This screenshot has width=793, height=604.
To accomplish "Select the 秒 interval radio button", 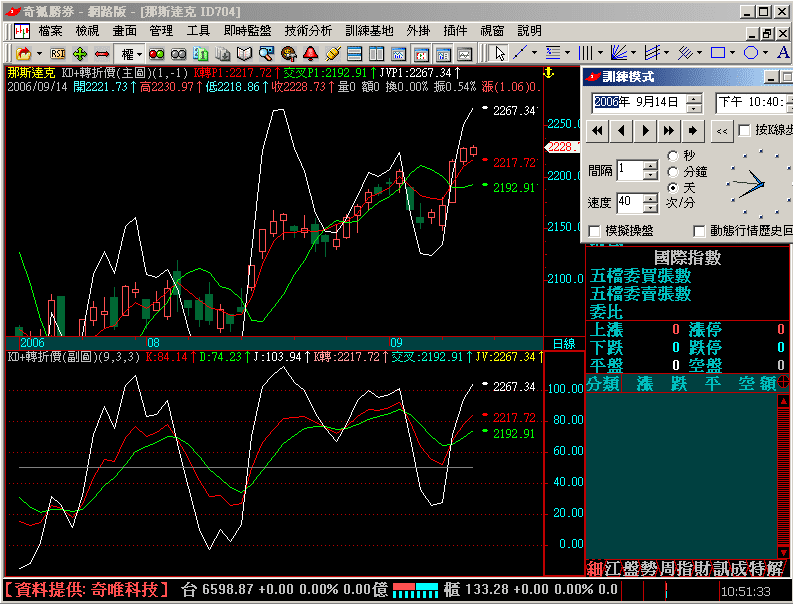I will 673,156.
